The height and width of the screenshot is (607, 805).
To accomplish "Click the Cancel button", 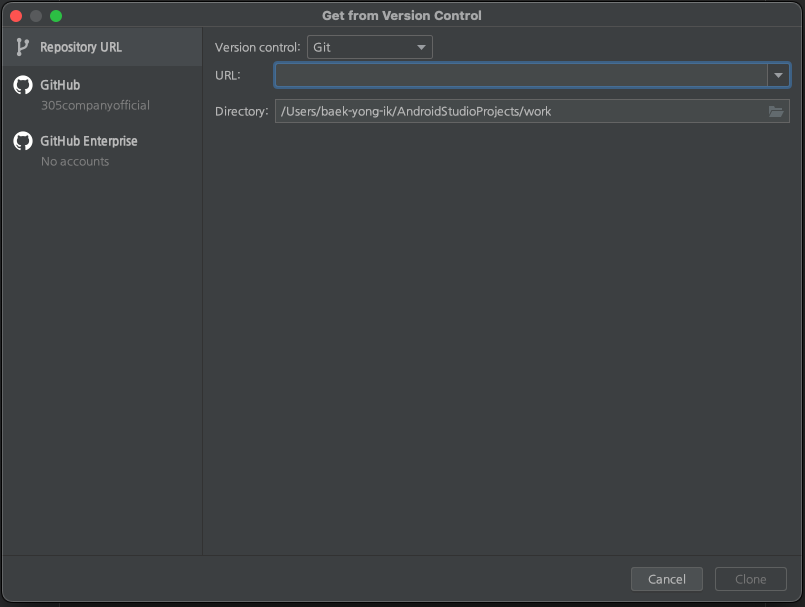I will coord(666,579).
